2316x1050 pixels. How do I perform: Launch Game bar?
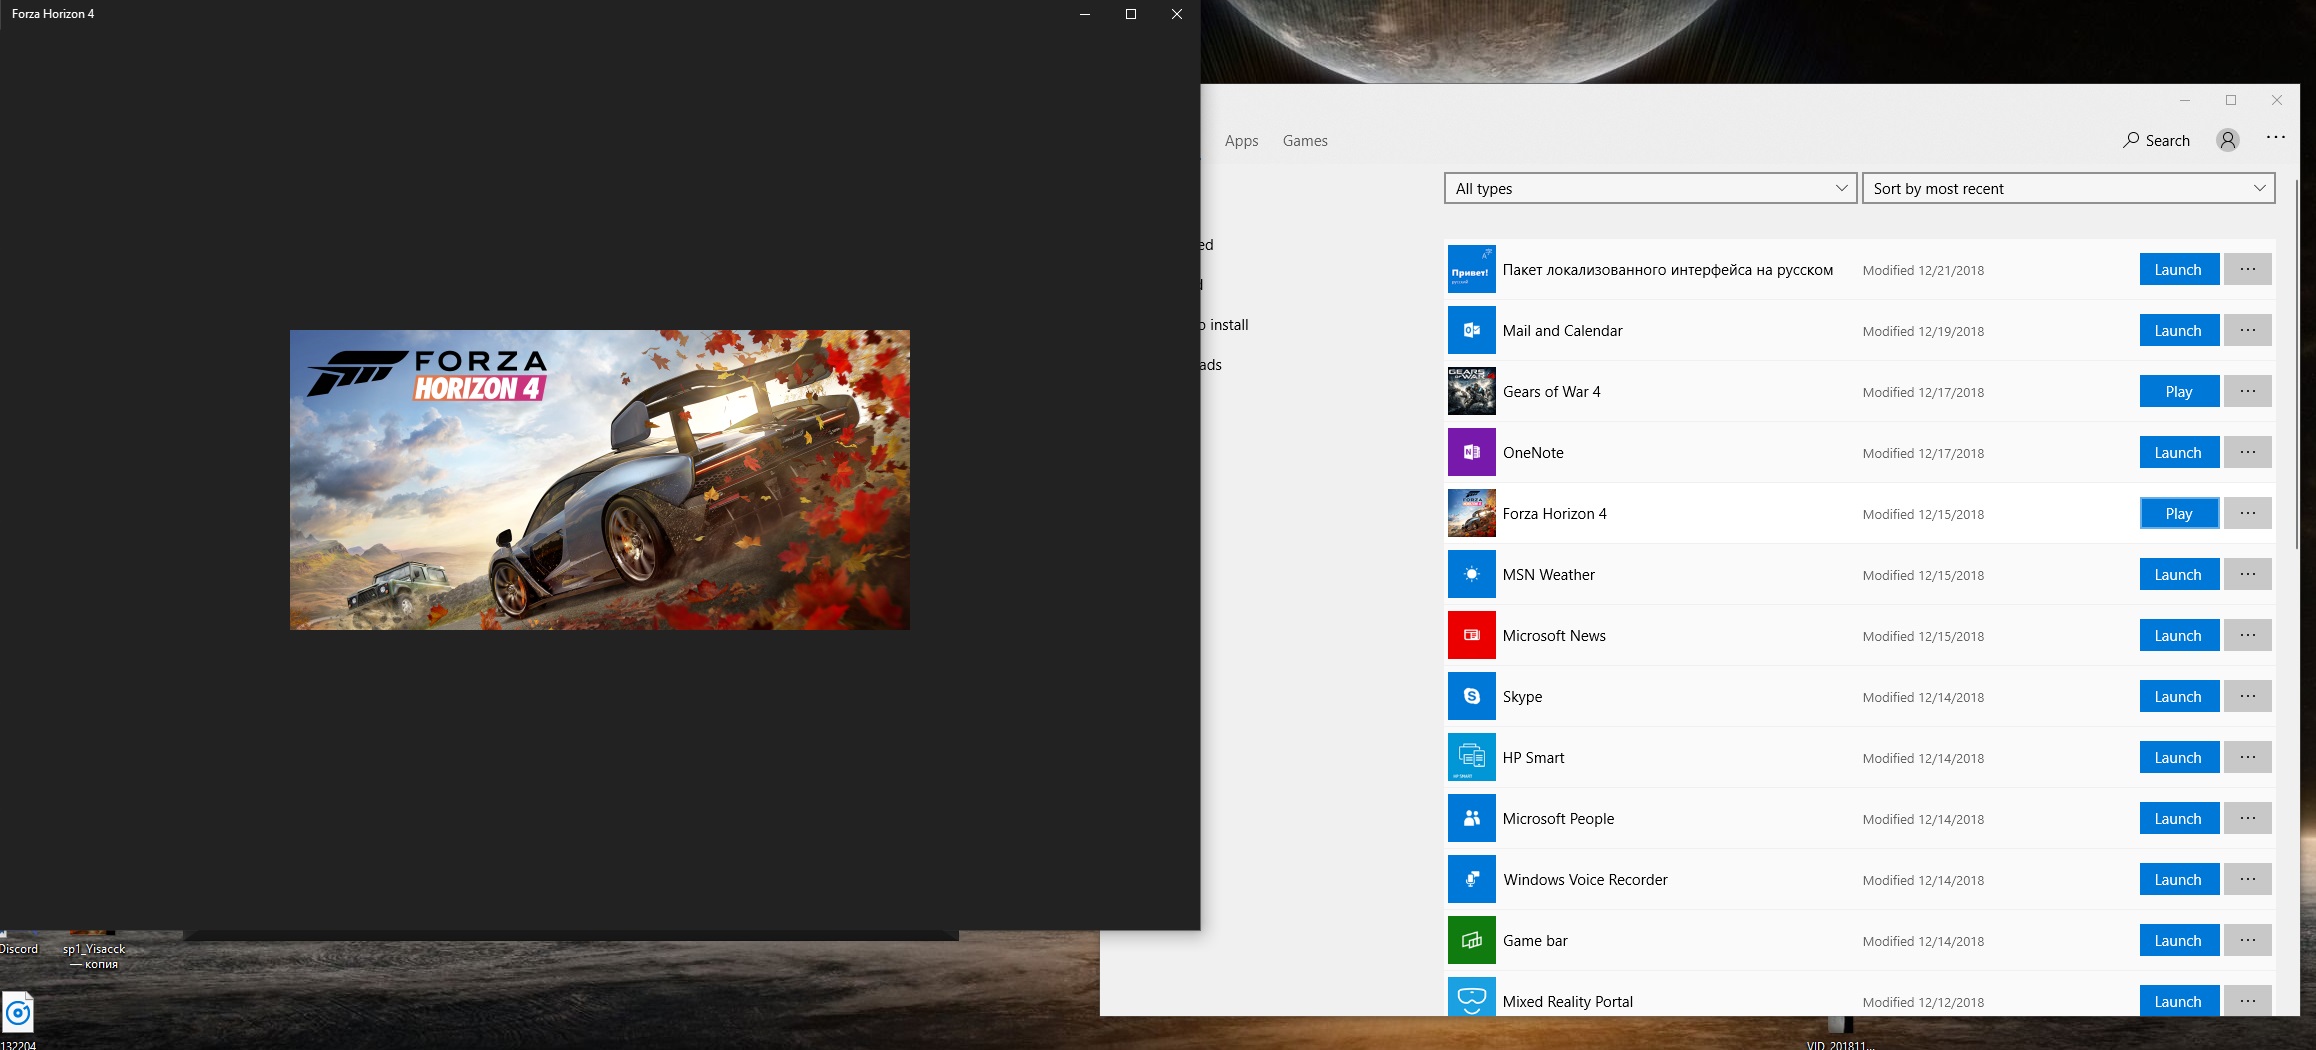(x=2179, y=941)
